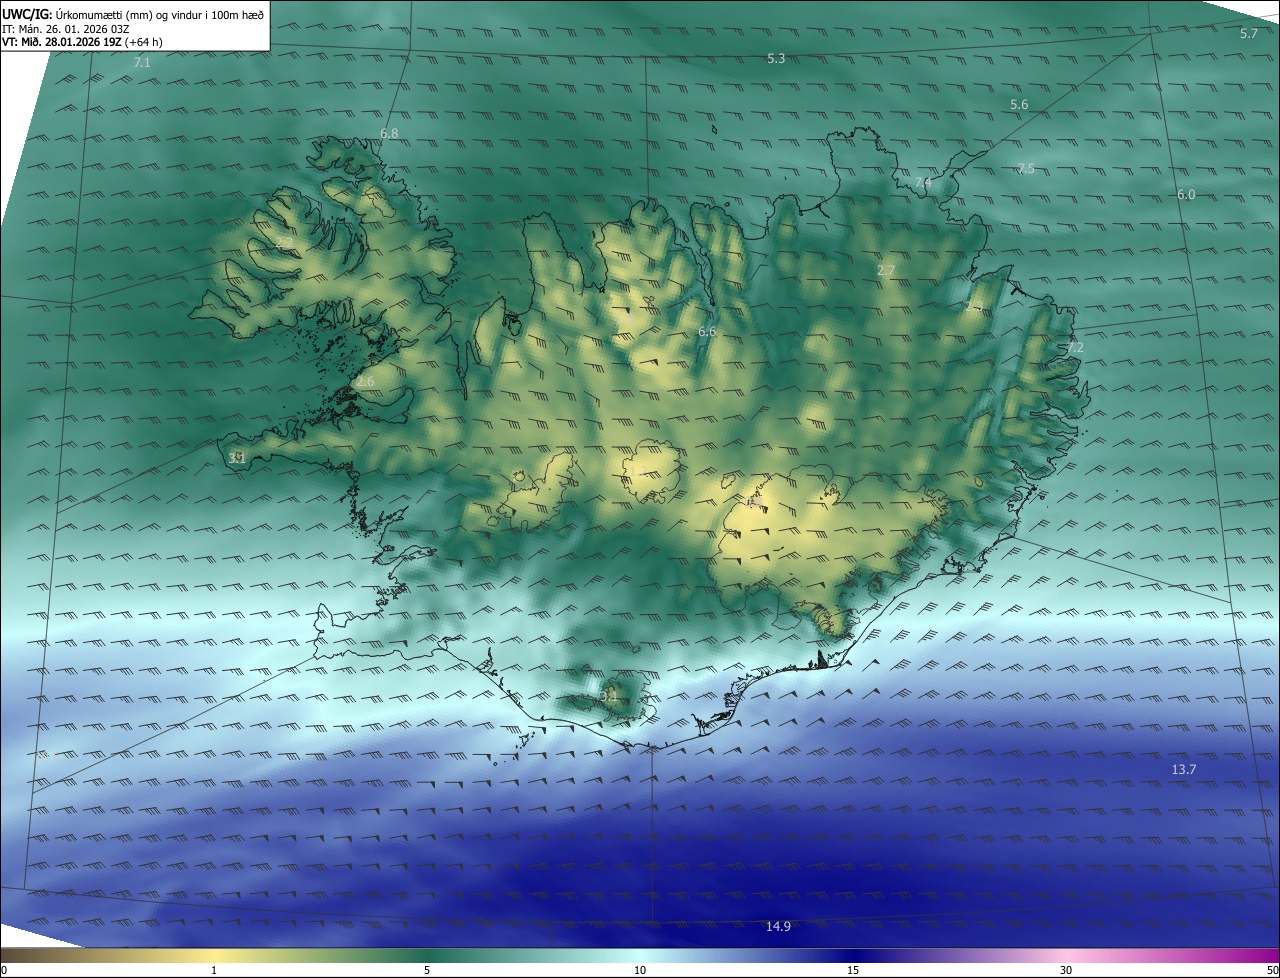Screen dimensions: 1280x978
Task: Click the 1.2 value inside the Hofsjökull glacier outline
Action: [x=636, y=471]
